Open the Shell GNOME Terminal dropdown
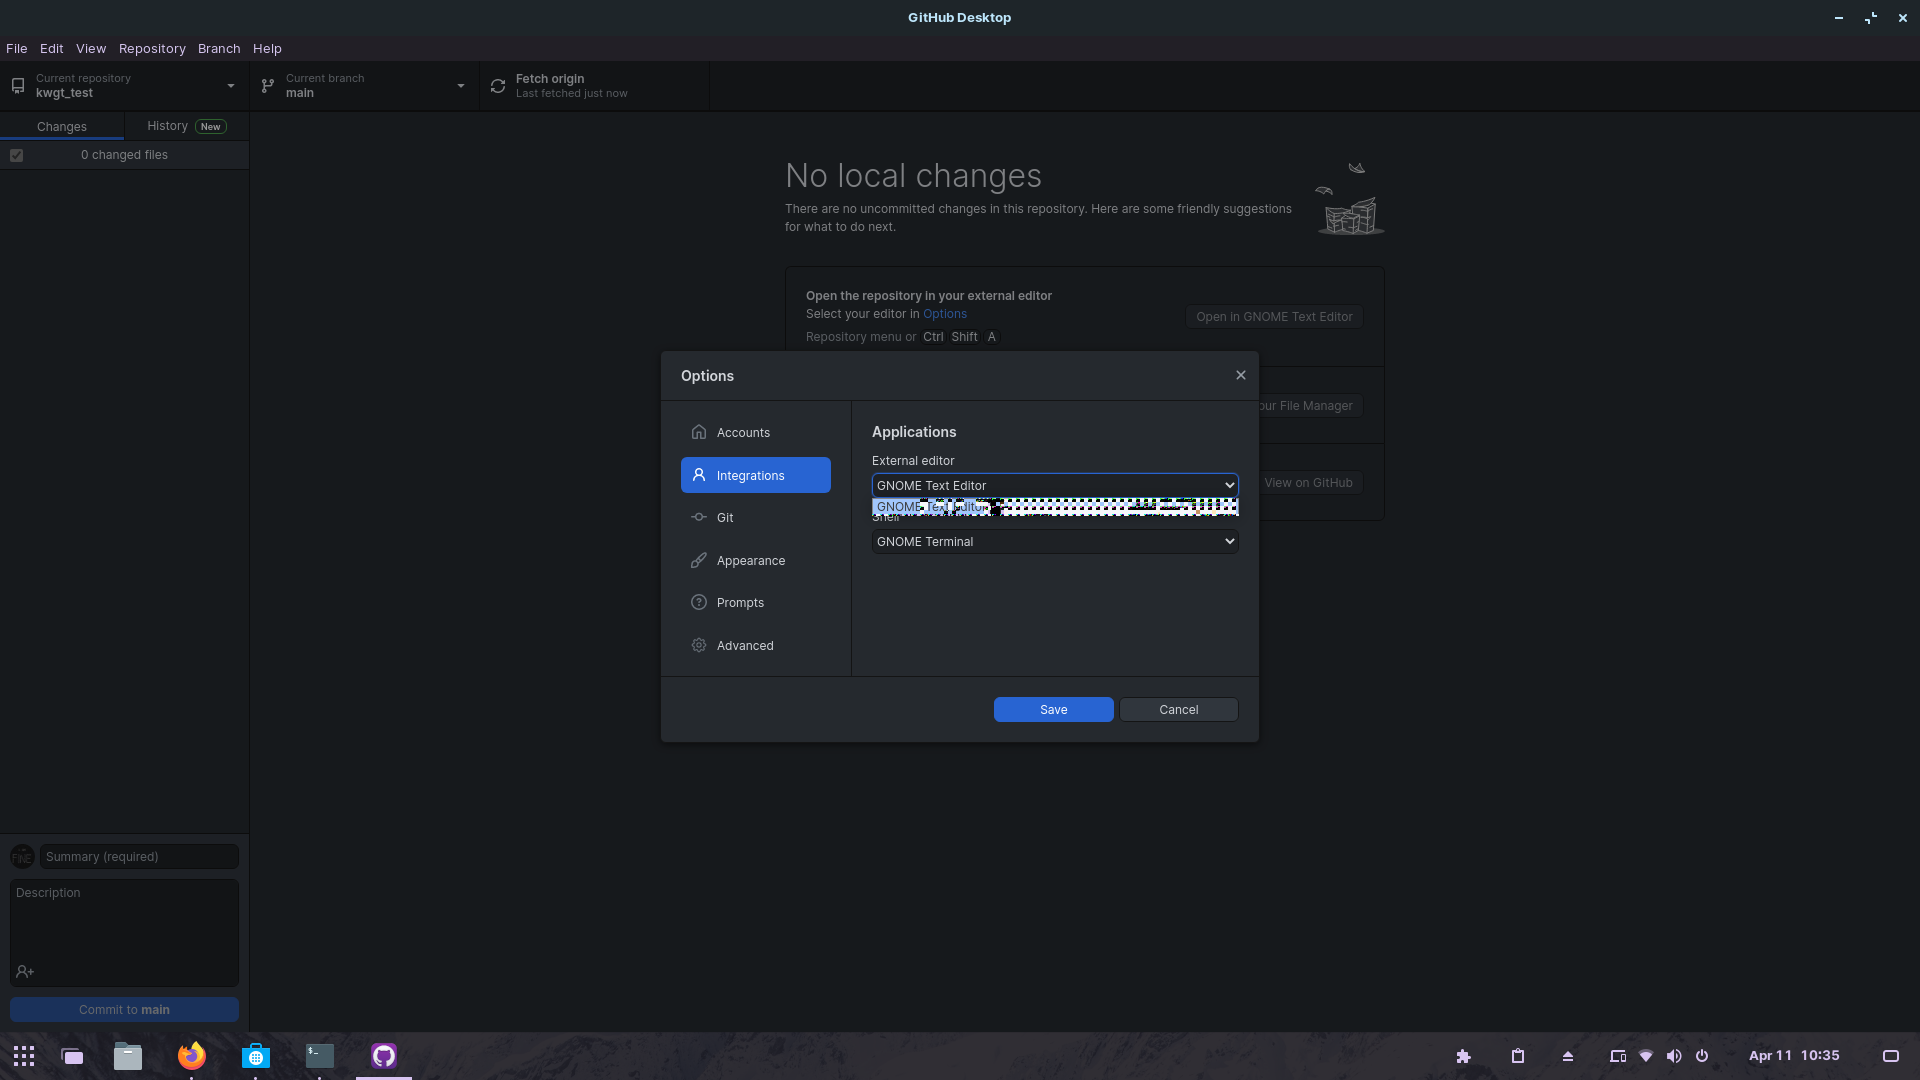The height and width of the screenshot is (1080, 1920). point(1054,541)
